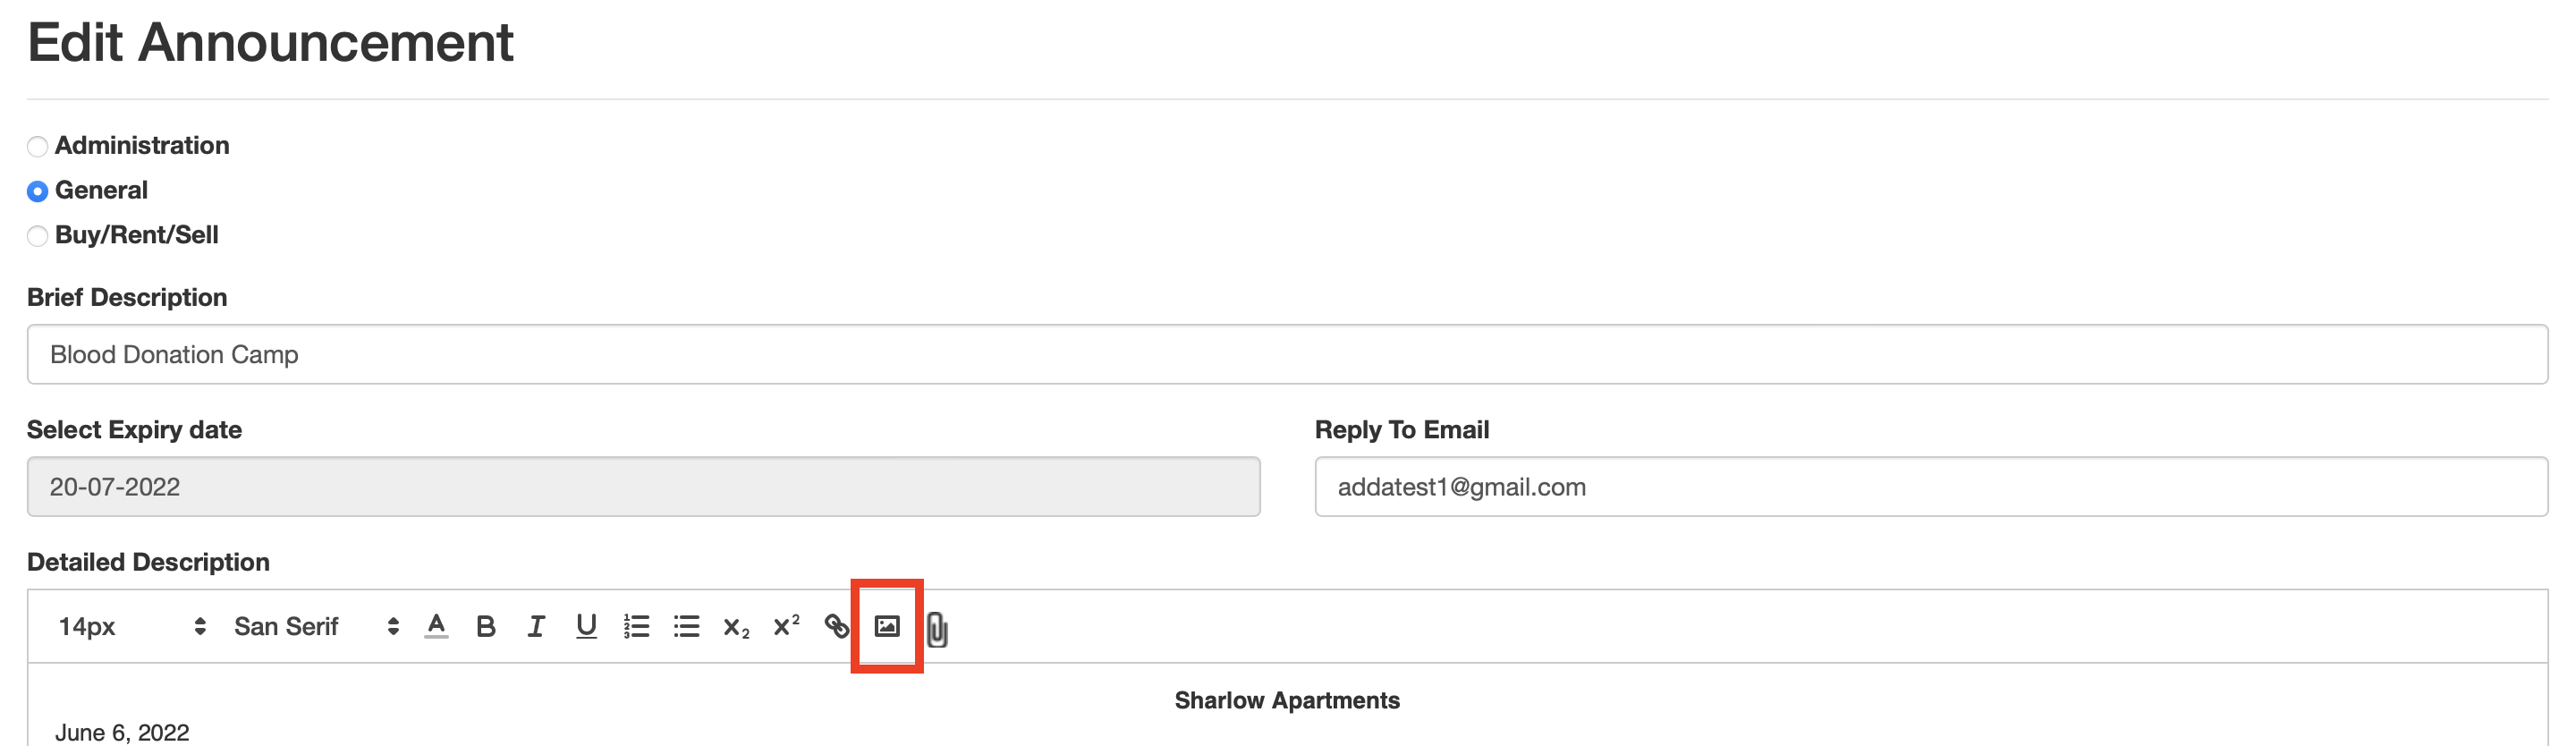Select the General radio button
2576x746 pixels.
(x=37, y=191)
